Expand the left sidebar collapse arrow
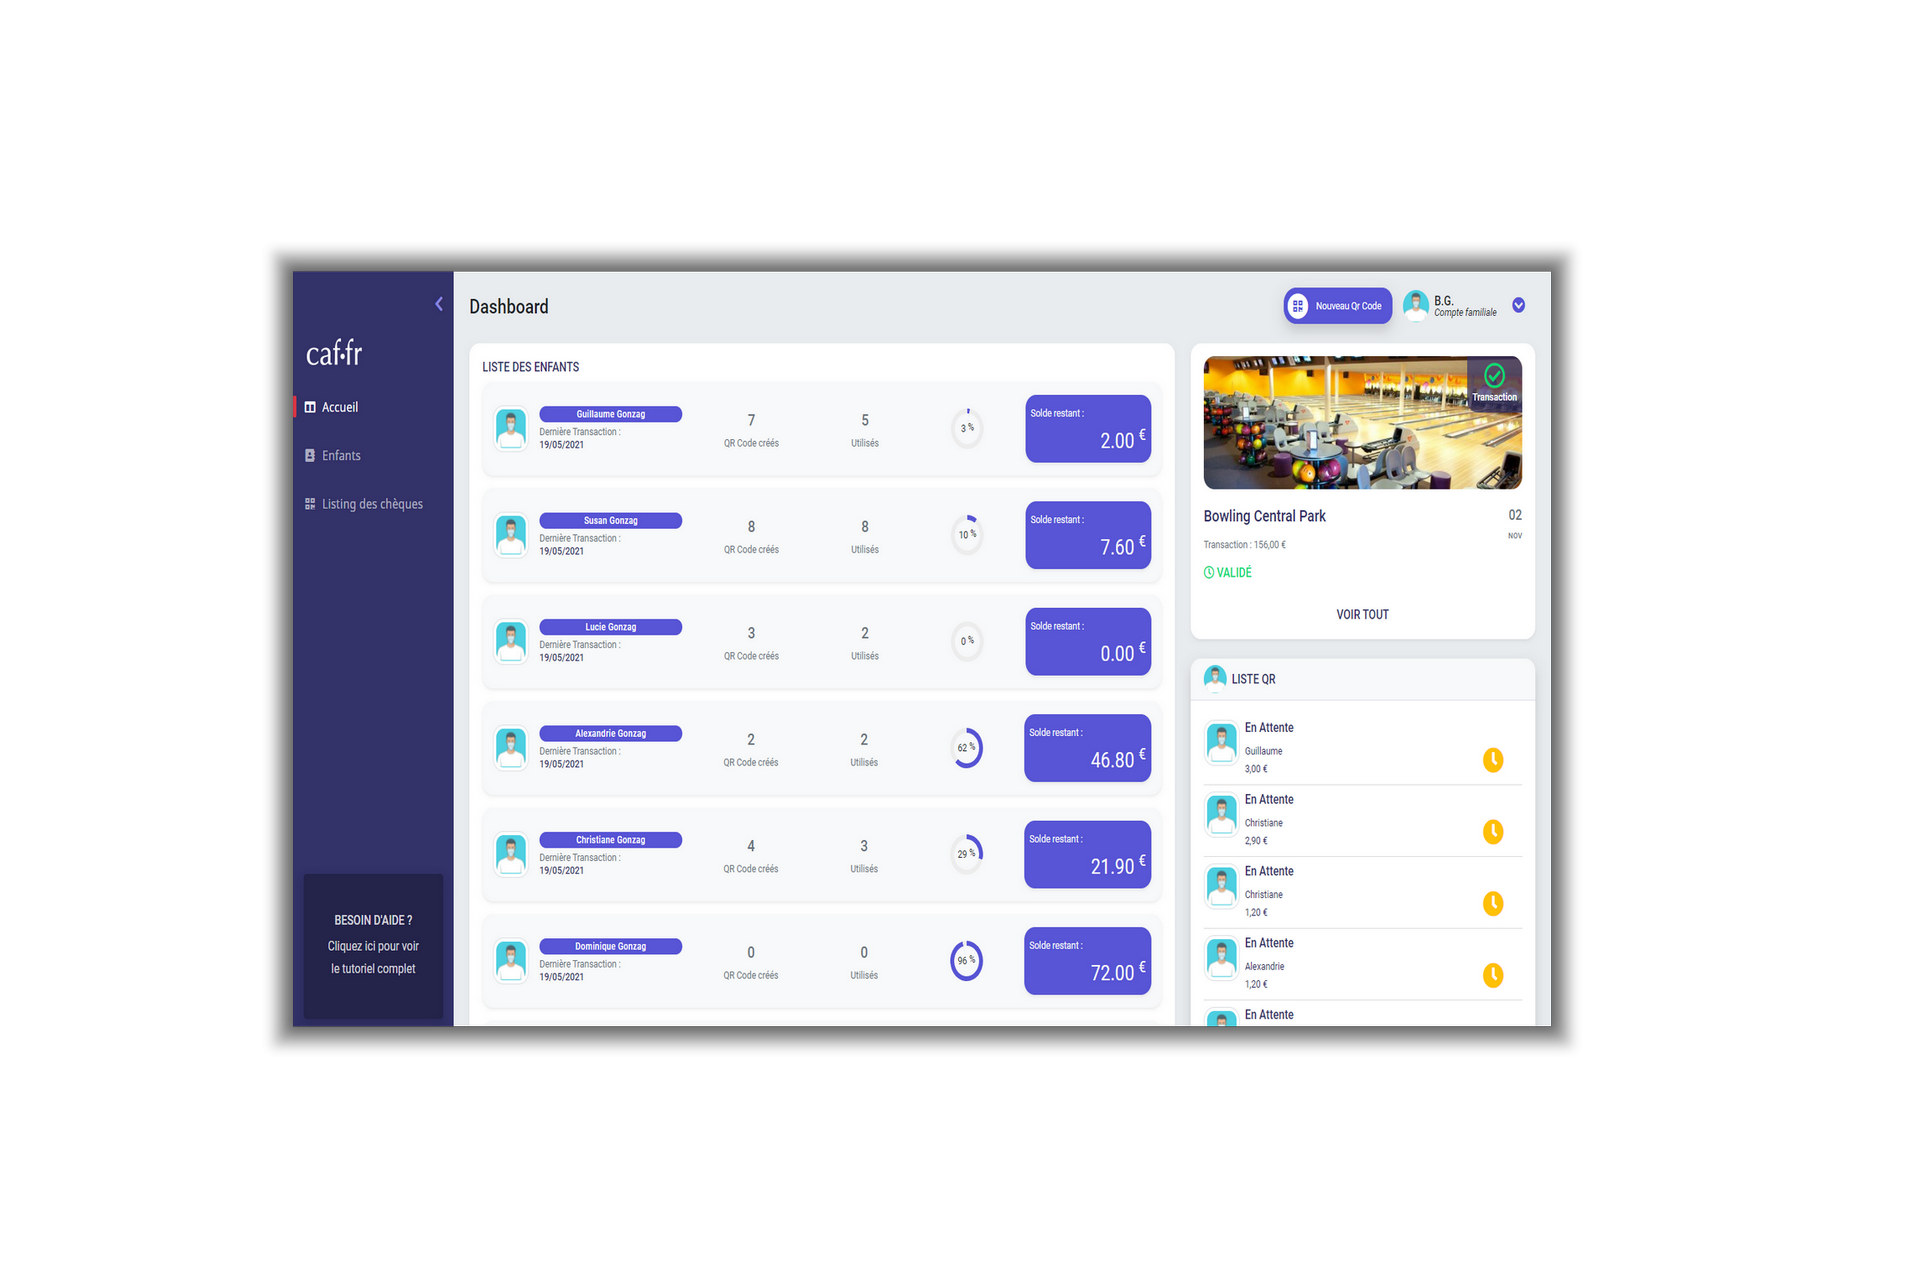Screen dimensions: 1920x1280 (x=439, y=304)
